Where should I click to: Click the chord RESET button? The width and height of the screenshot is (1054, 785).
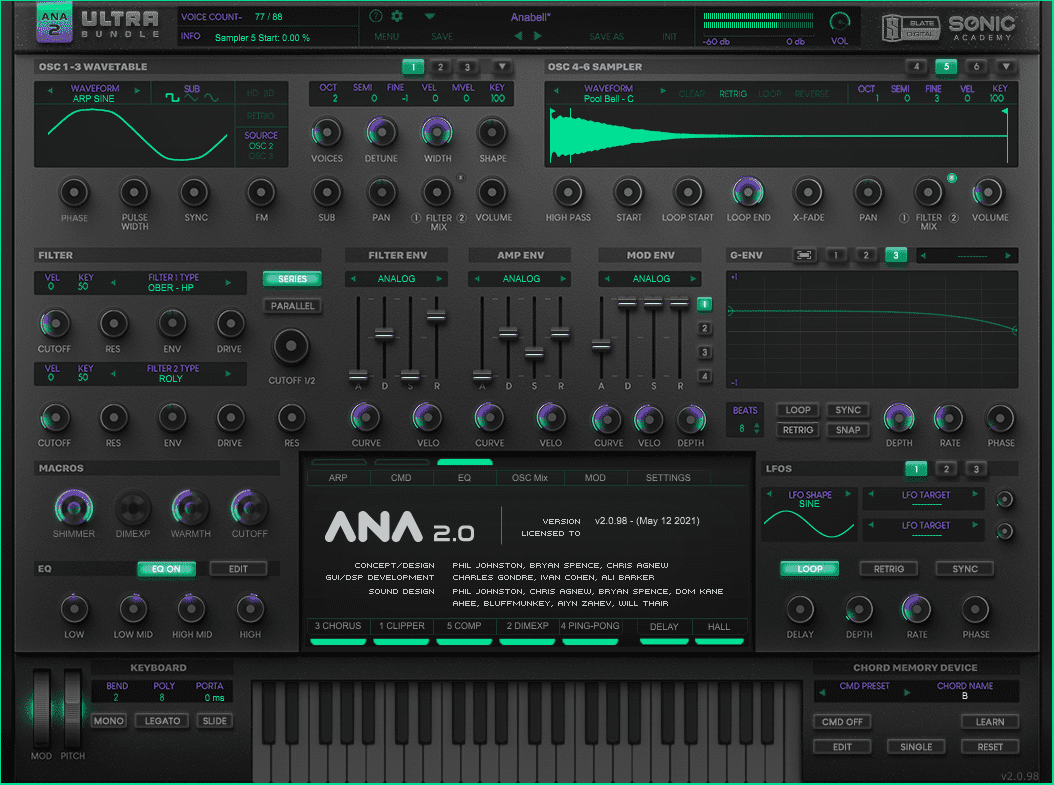989,746
